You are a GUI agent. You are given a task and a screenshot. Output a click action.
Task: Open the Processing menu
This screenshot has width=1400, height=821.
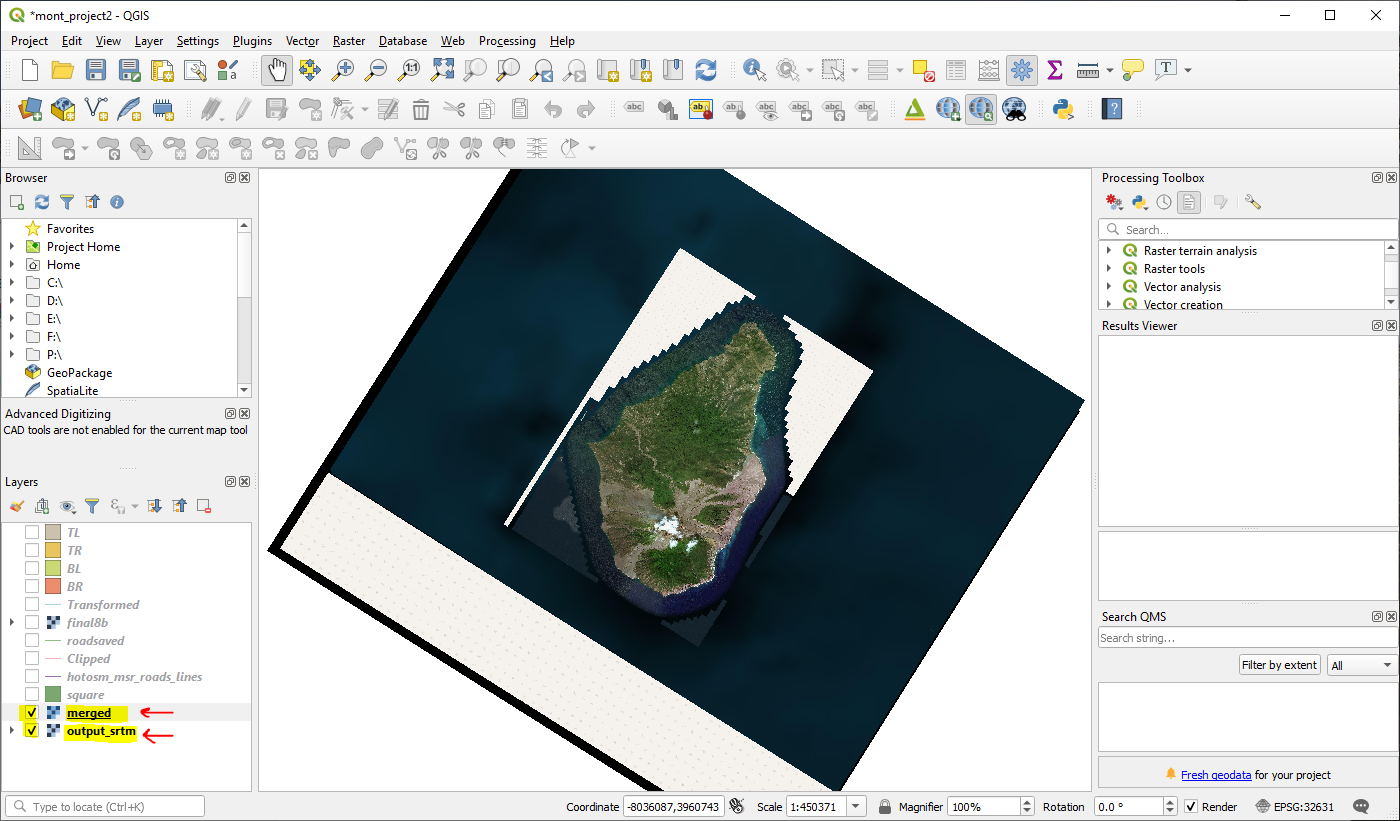507,41
